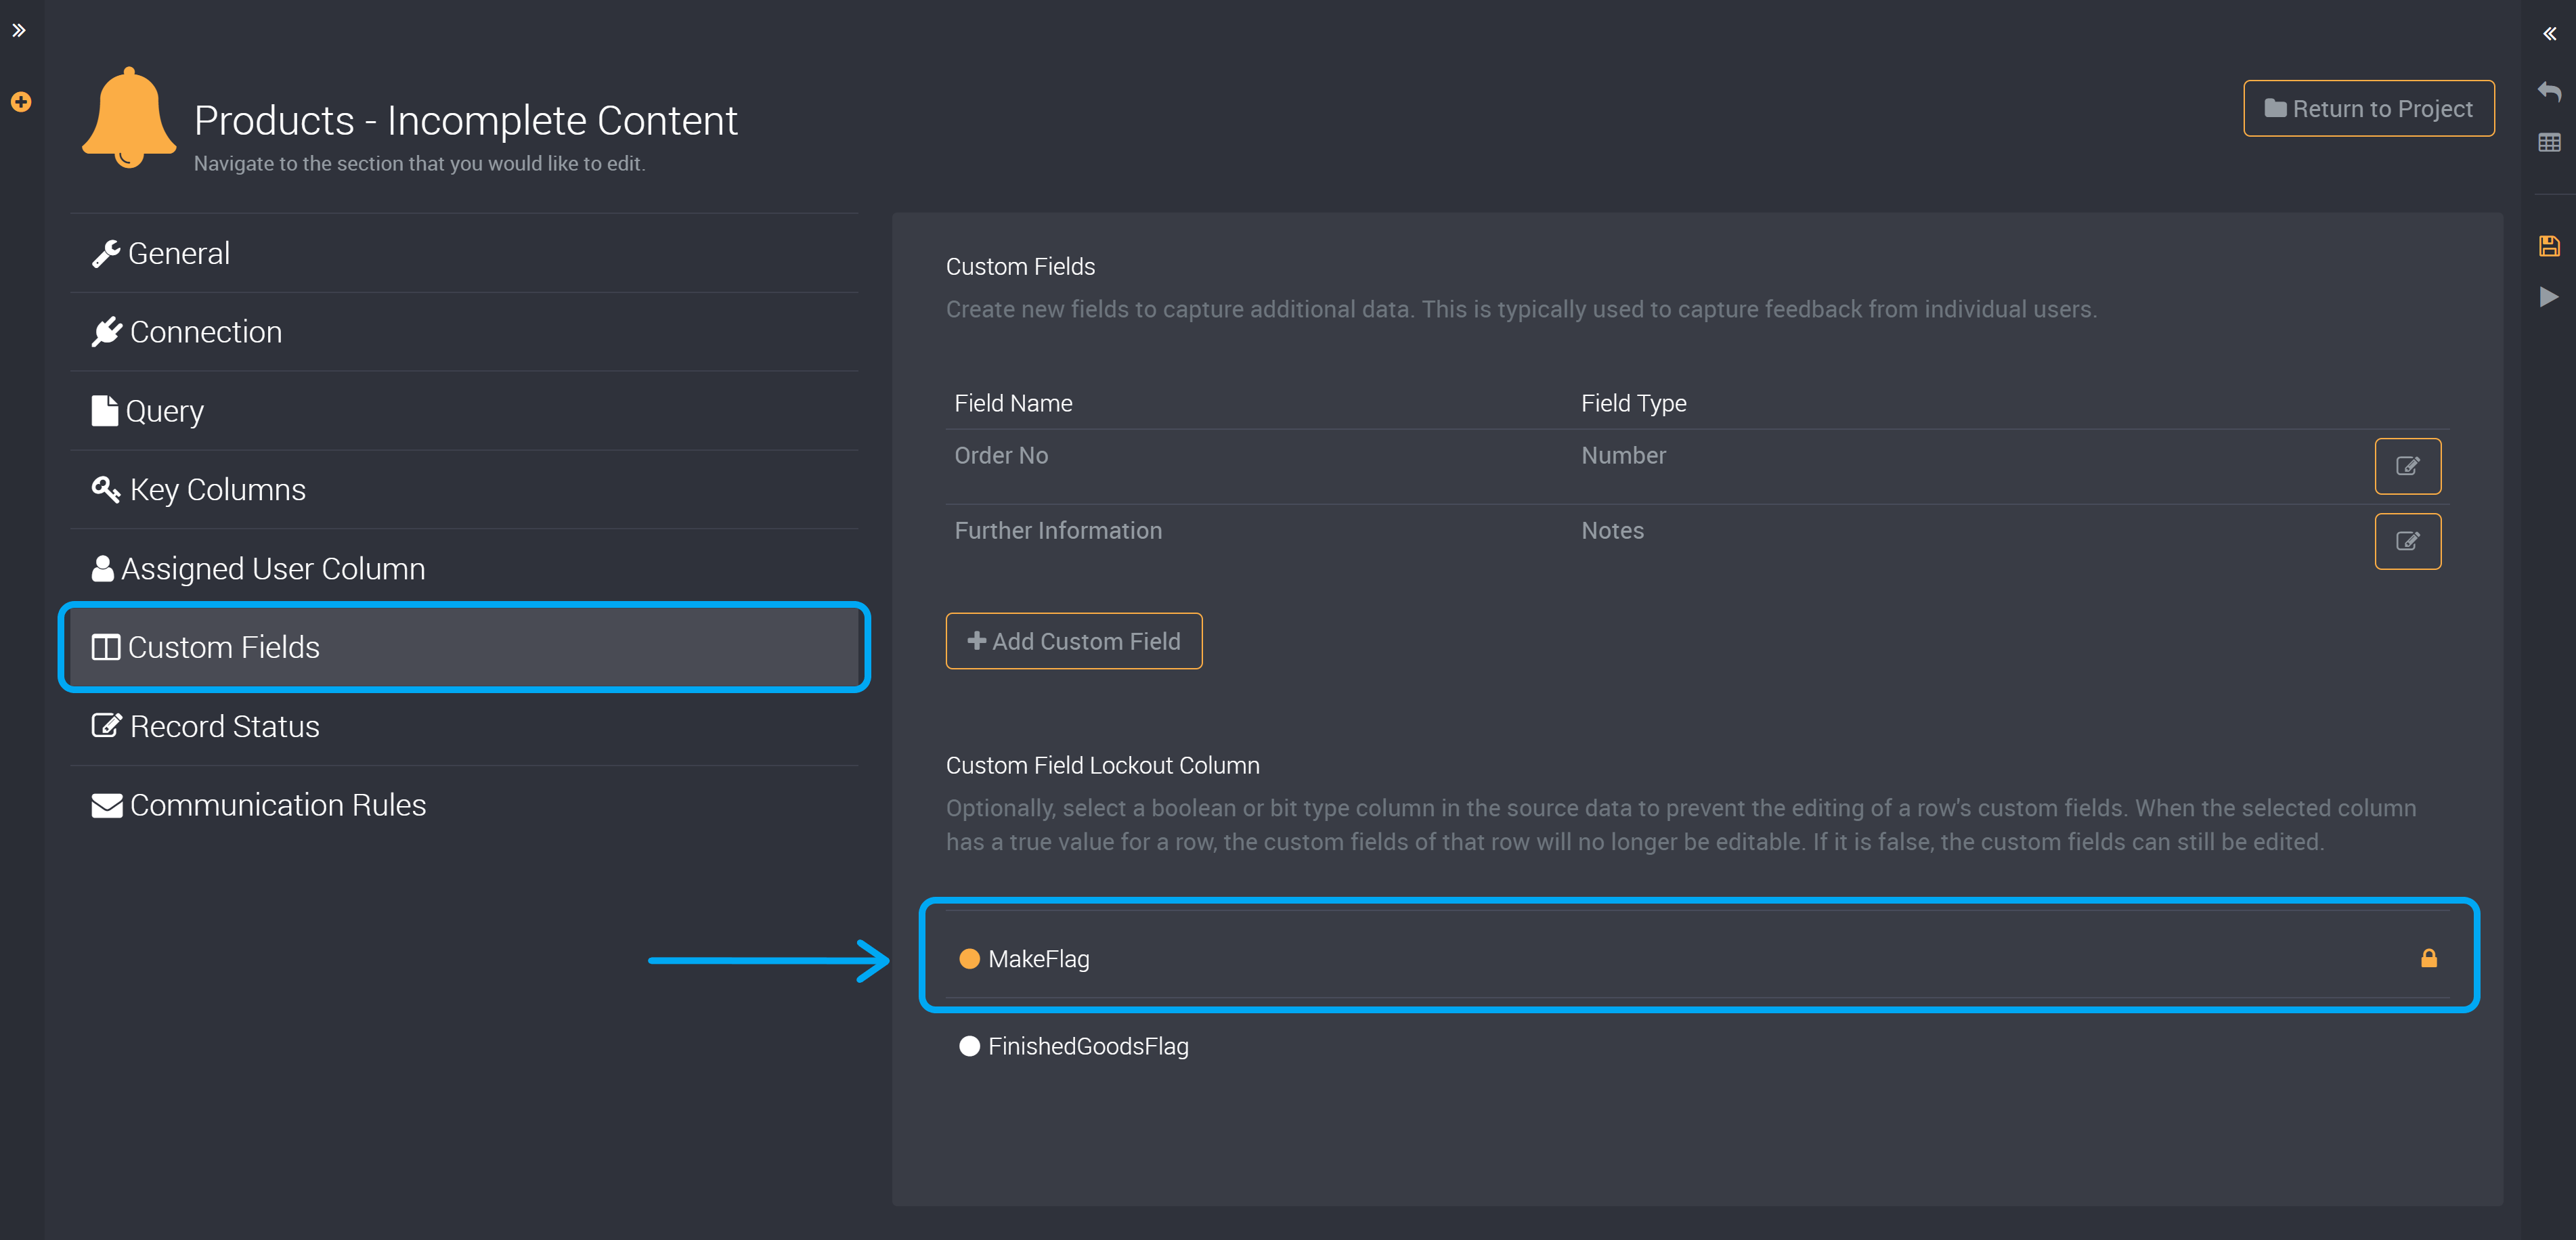Click the Further Information field name
Screen dimensions: 2576x1240
(1058, 531)
